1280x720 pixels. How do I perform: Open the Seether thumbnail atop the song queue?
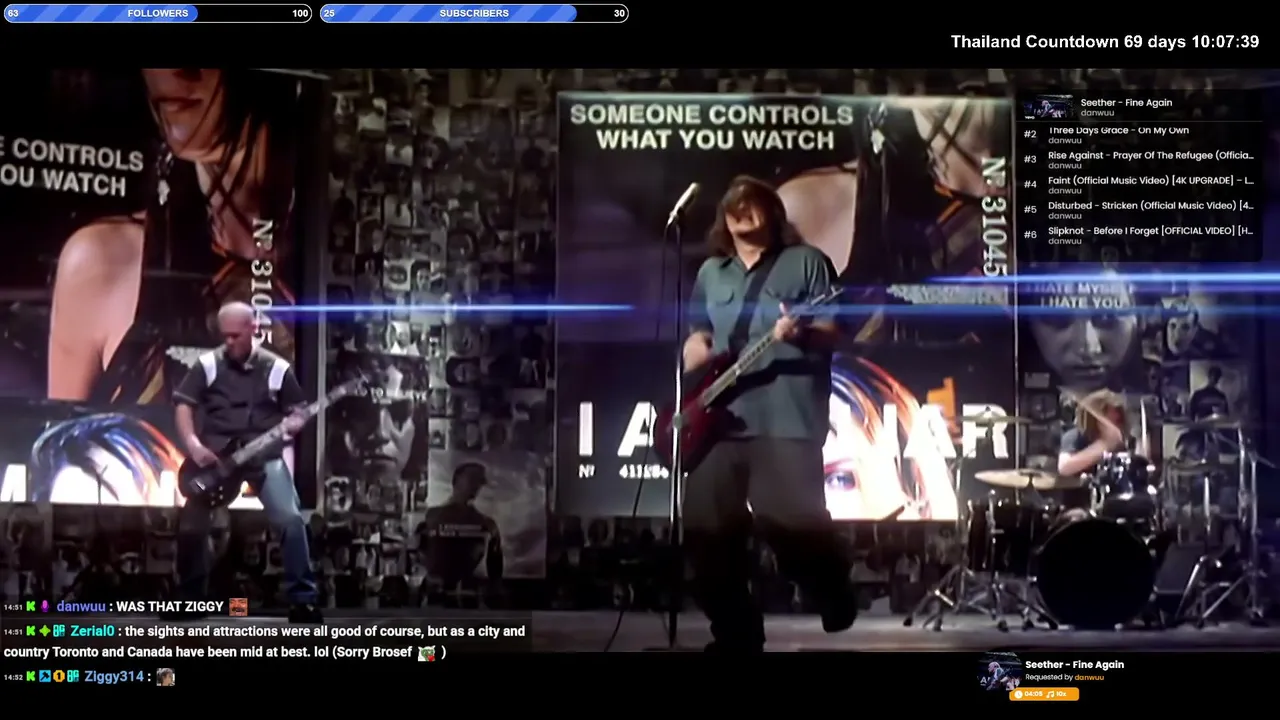tap(1046, 106)
